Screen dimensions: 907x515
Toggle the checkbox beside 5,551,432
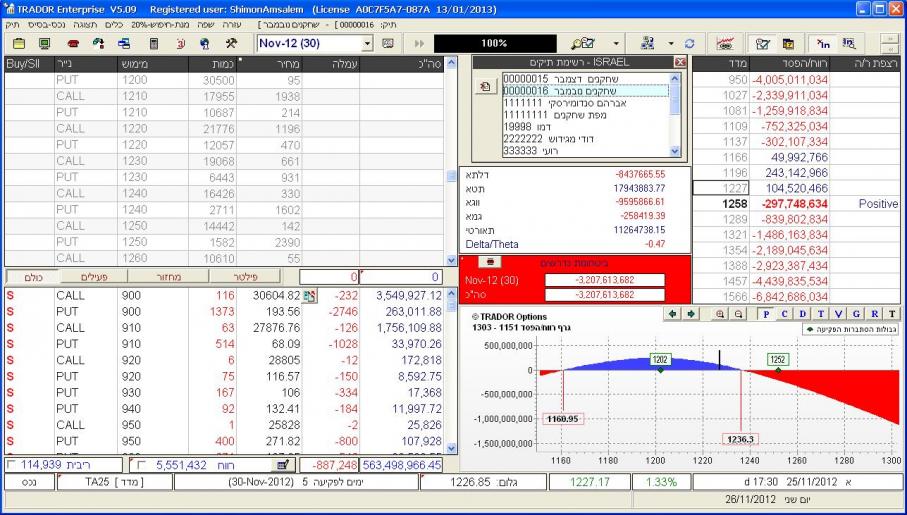click(x=139, y=464)
